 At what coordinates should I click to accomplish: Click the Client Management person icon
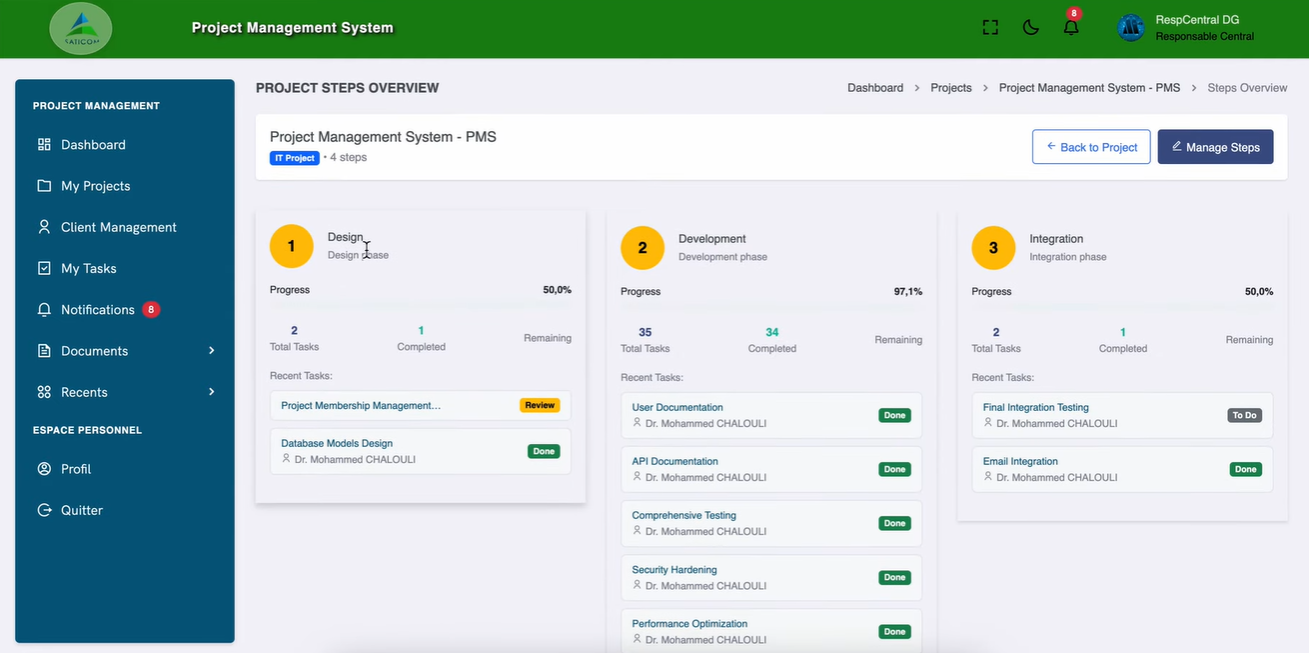44,227
